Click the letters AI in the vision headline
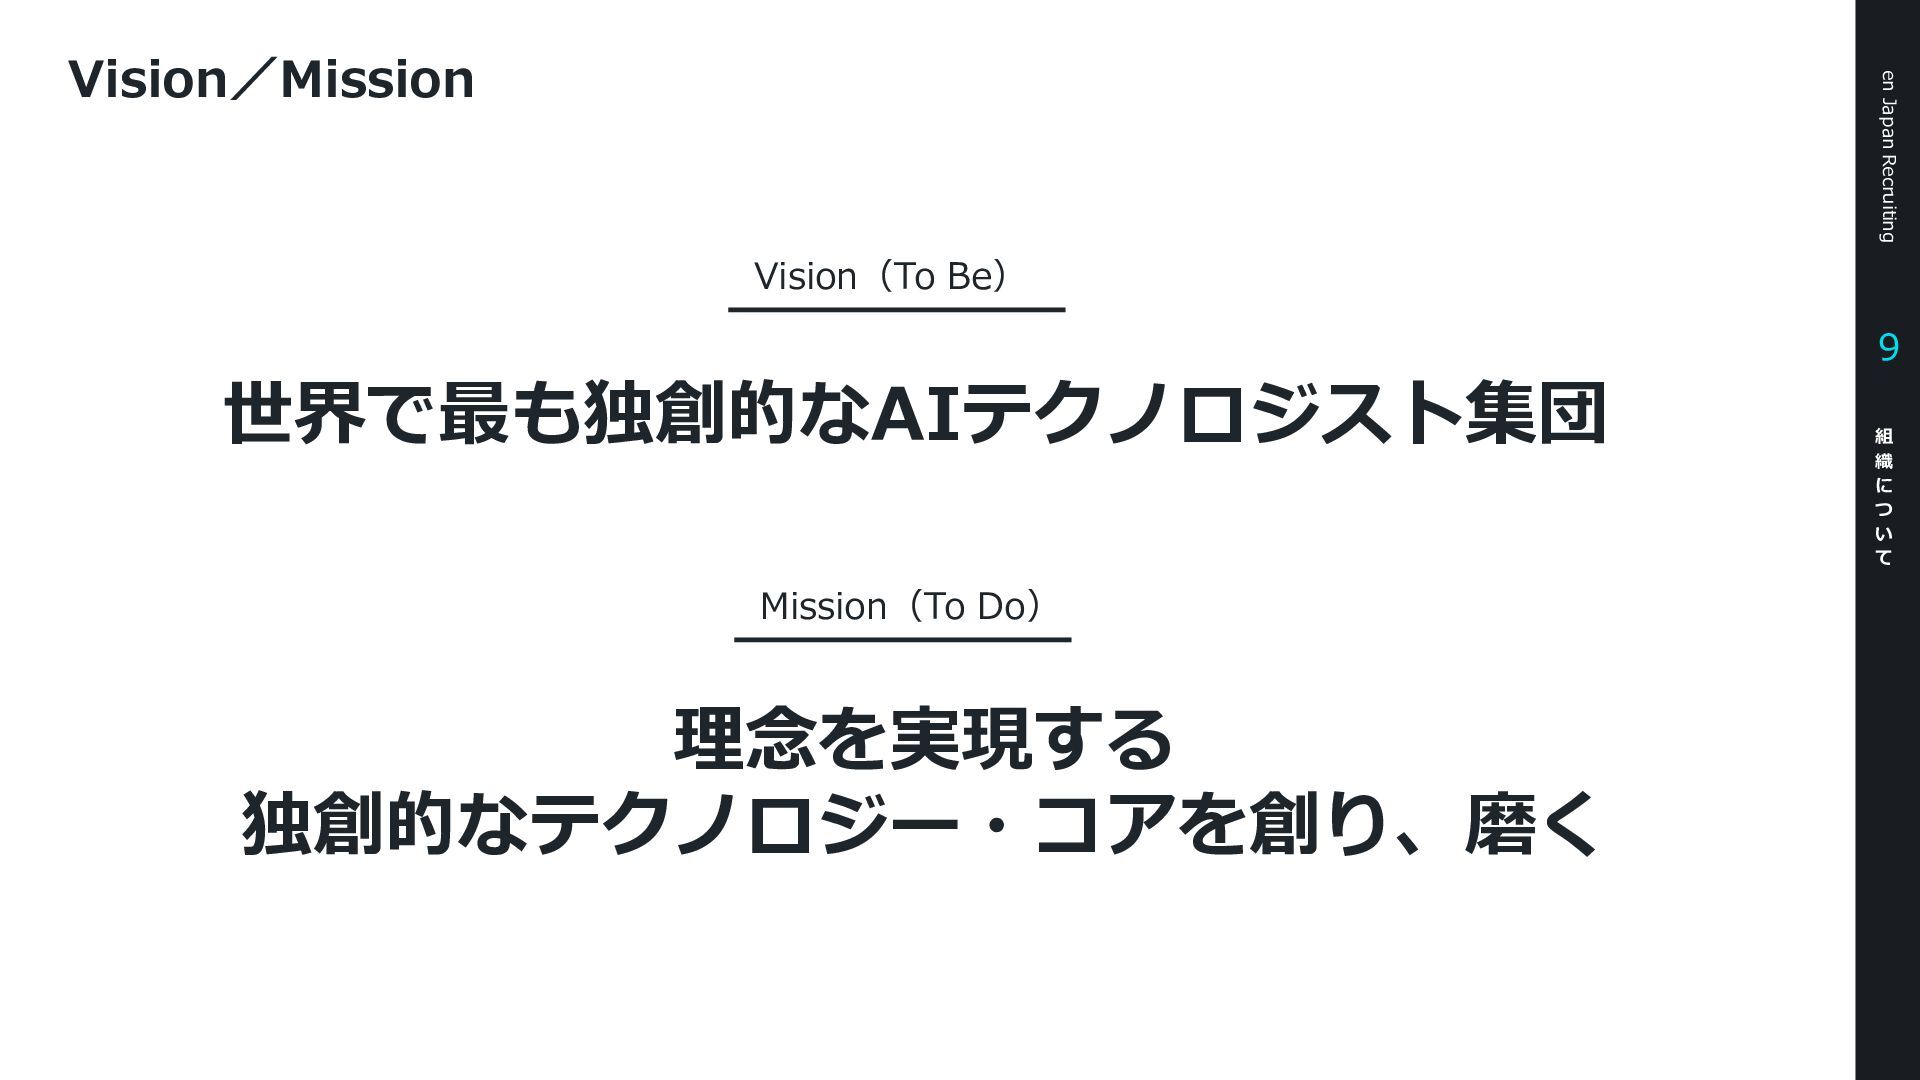The height and width of the screenshot is (1080, 1920). pyautogui.click(x=916, y=413)
